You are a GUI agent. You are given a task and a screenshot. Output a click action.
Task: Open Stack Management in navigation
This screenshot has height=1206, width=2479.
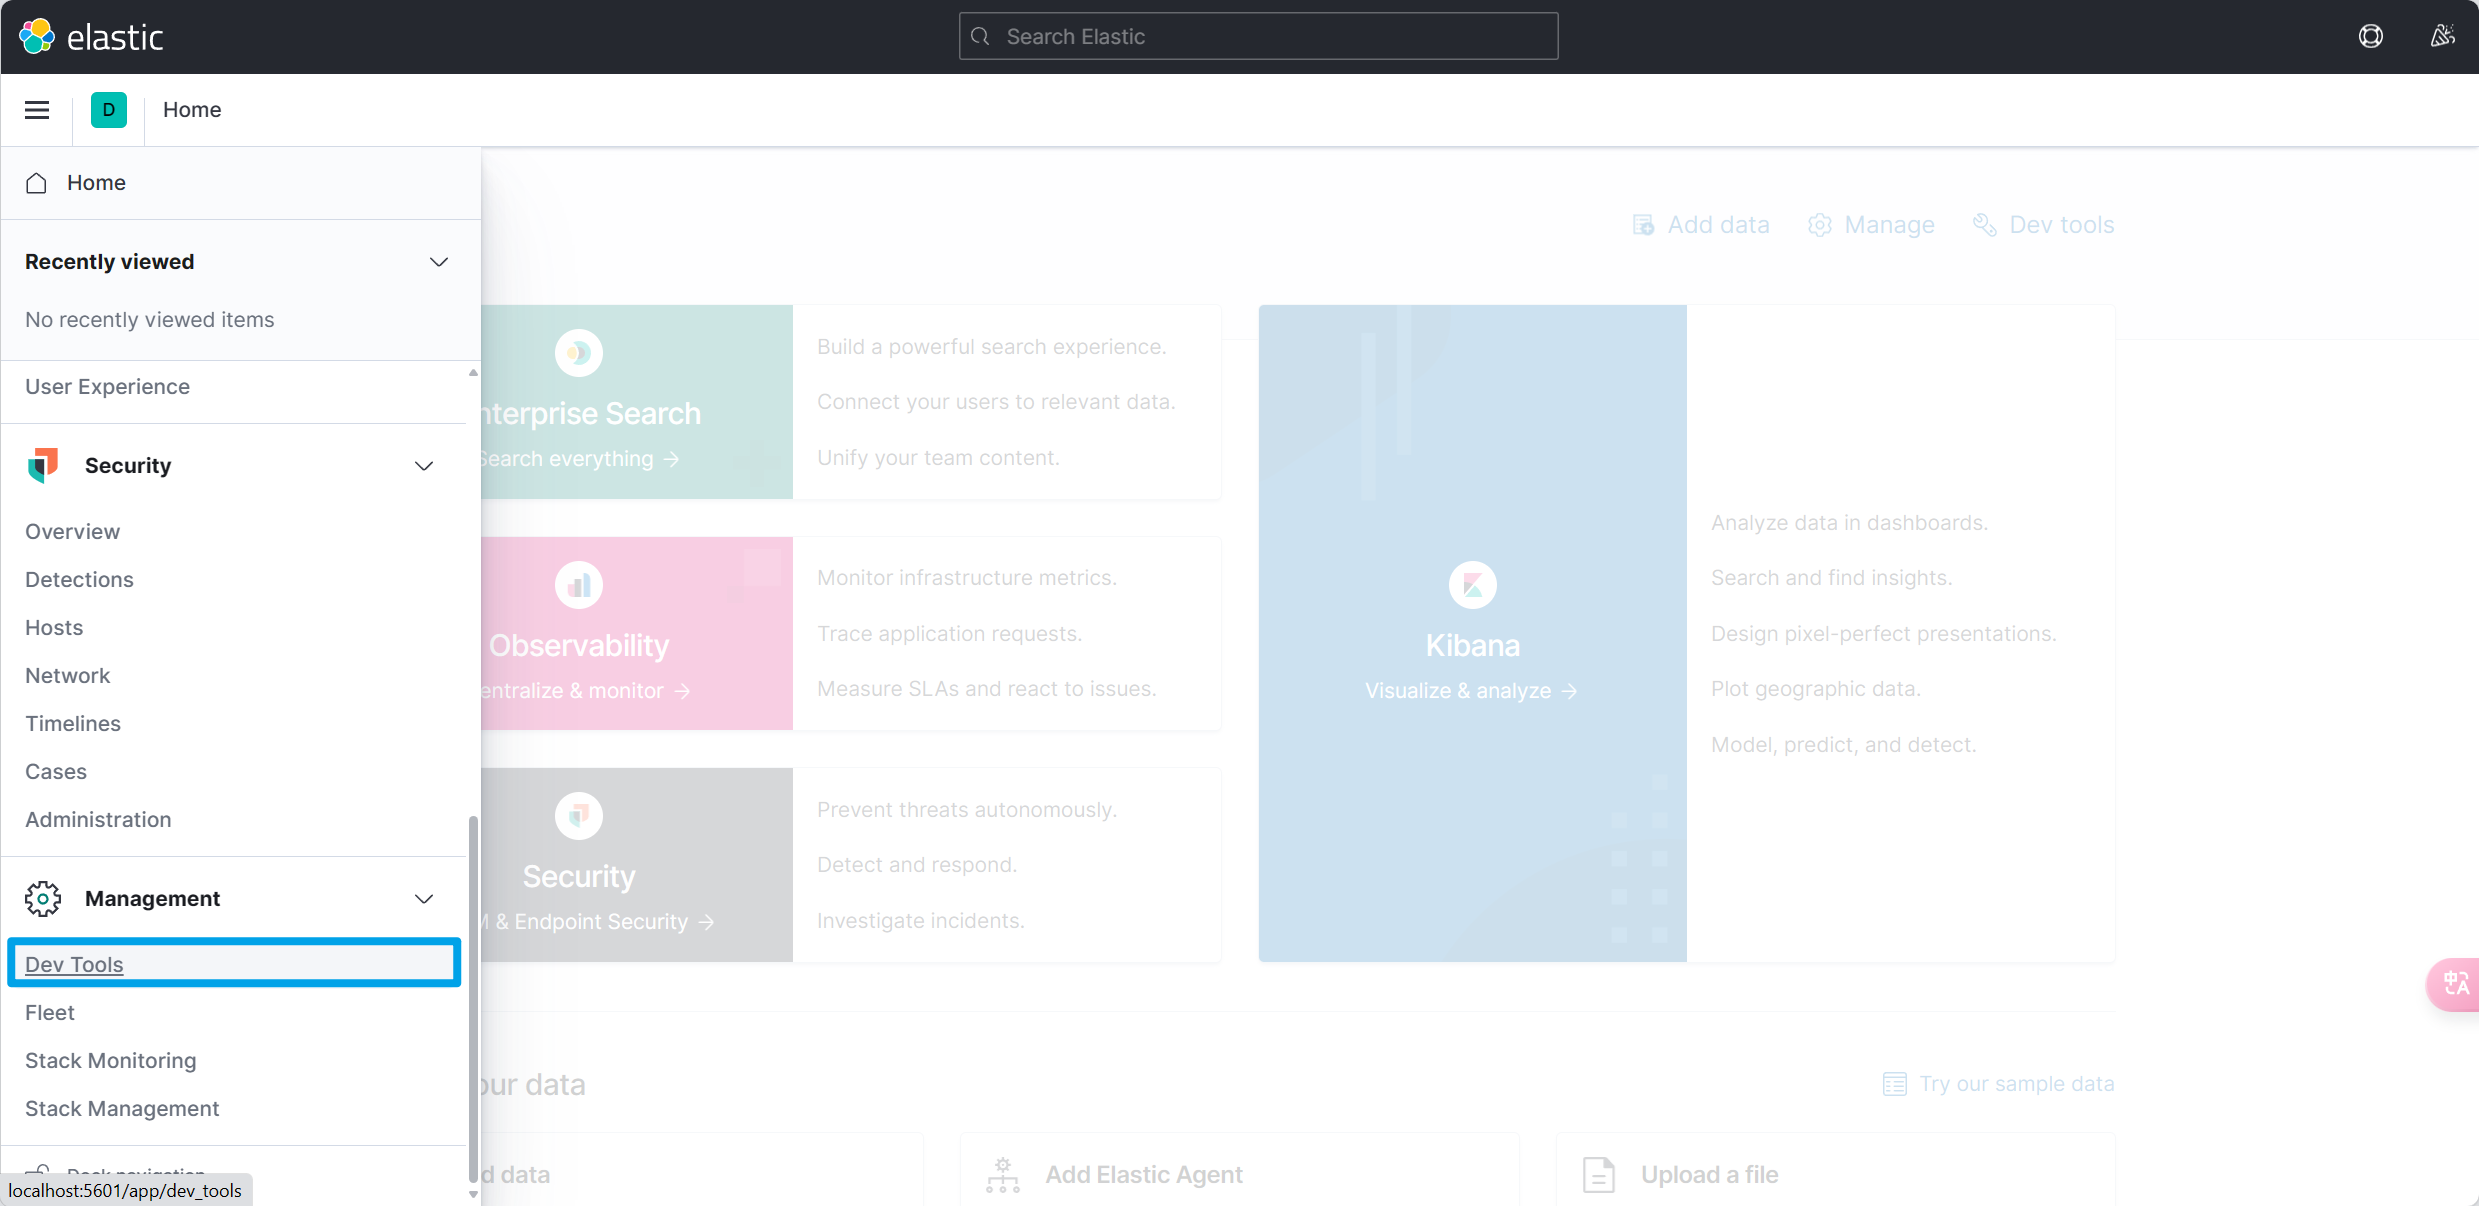(122, 1108)
